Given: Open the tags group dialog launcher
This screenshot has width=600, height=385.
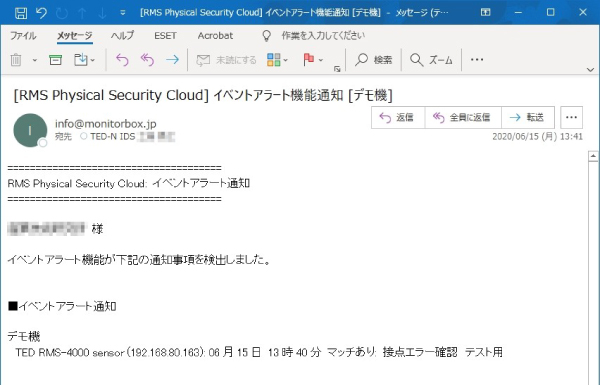Looking at the screenshot, I should click(x=337, y=69).
